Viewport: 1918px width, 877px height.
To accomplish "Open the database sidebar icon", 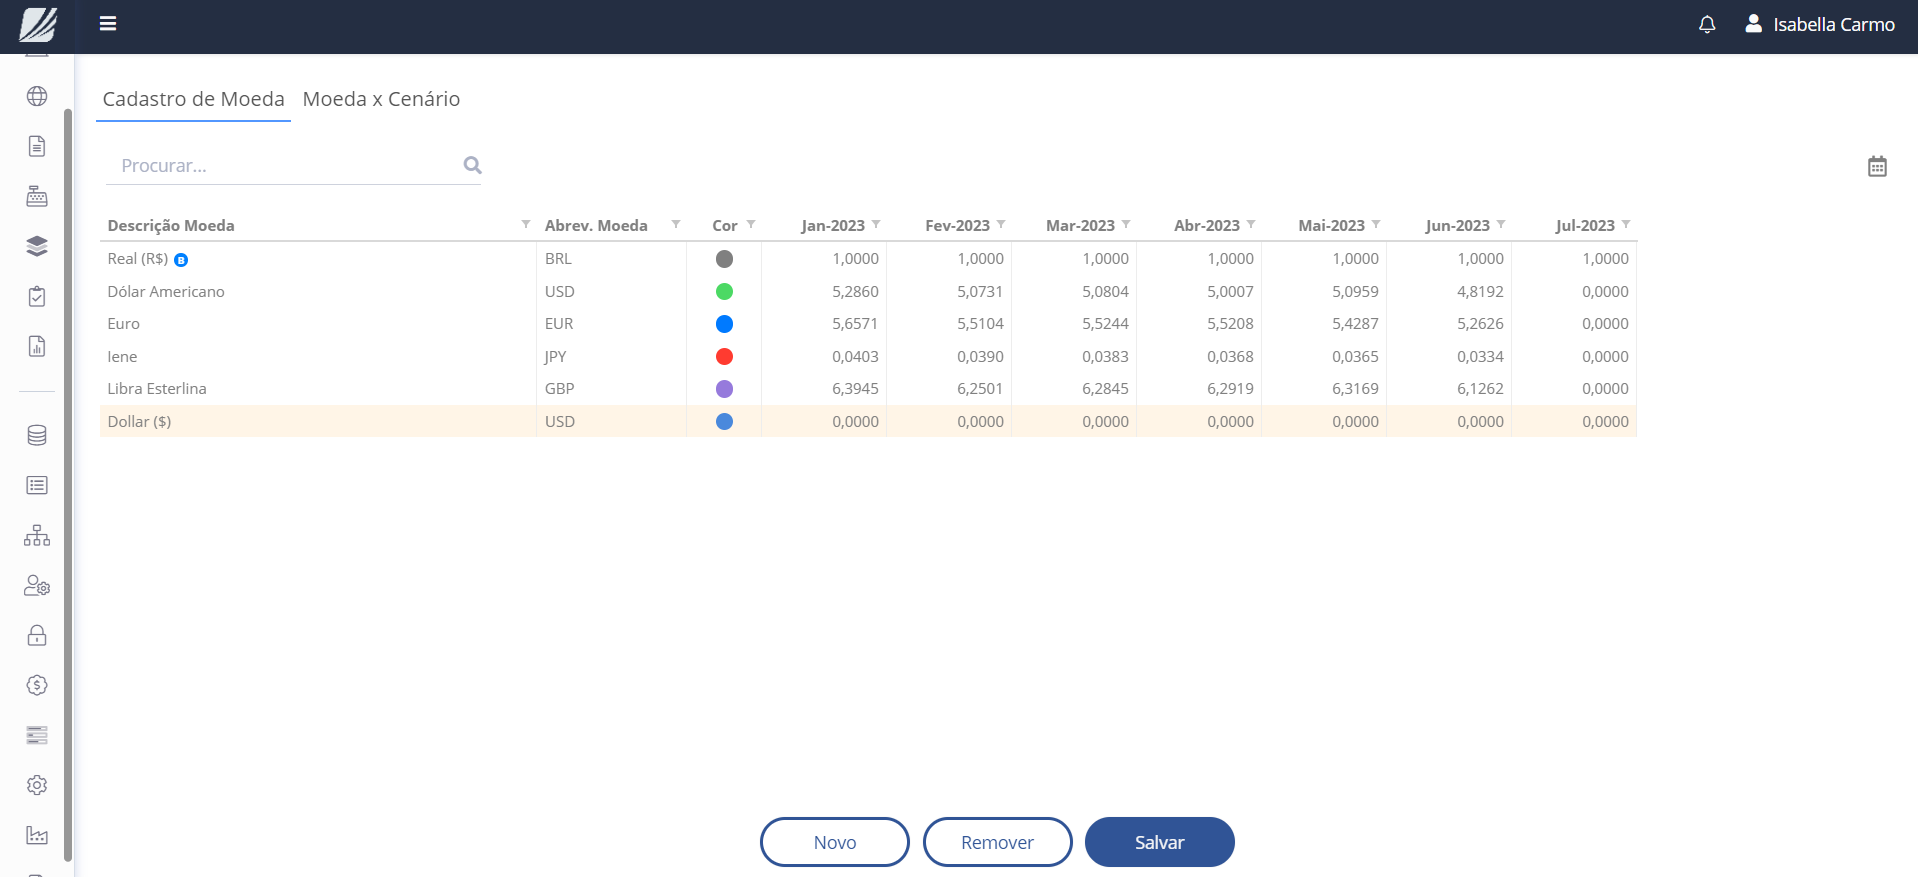I will pos(37,435).
